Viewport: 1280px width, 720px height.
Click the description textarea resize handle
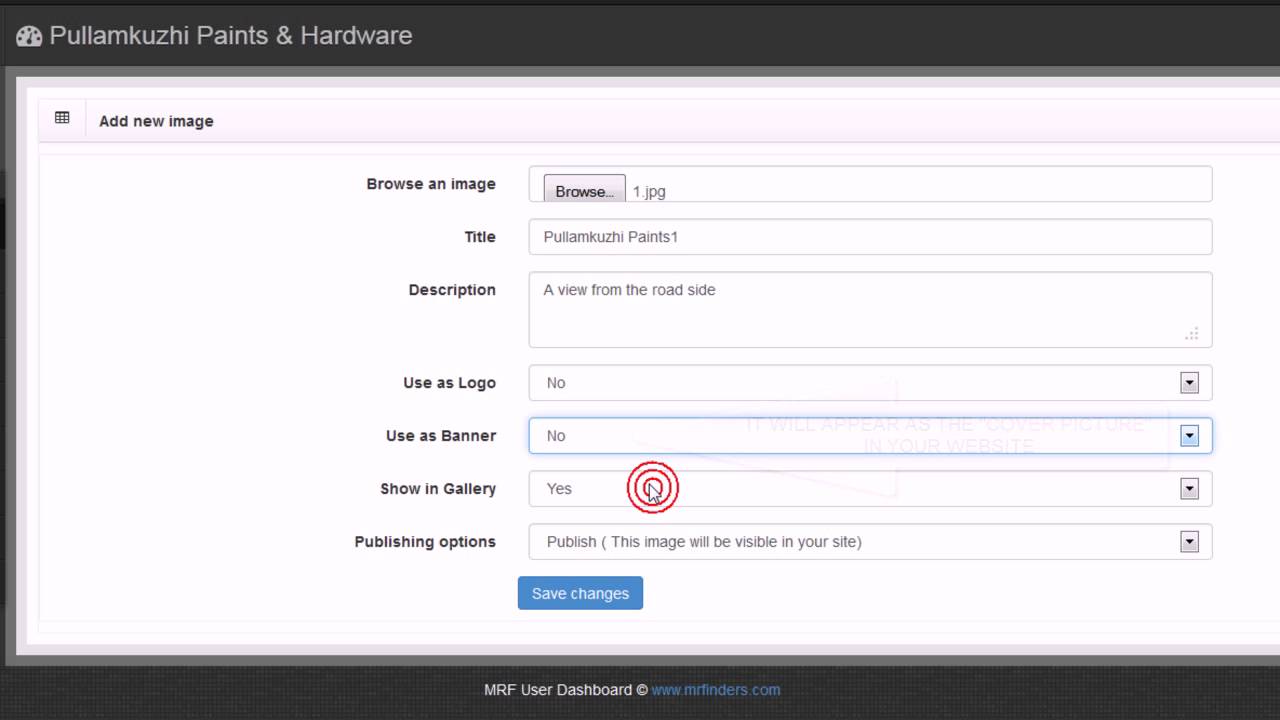point(1192,334)
